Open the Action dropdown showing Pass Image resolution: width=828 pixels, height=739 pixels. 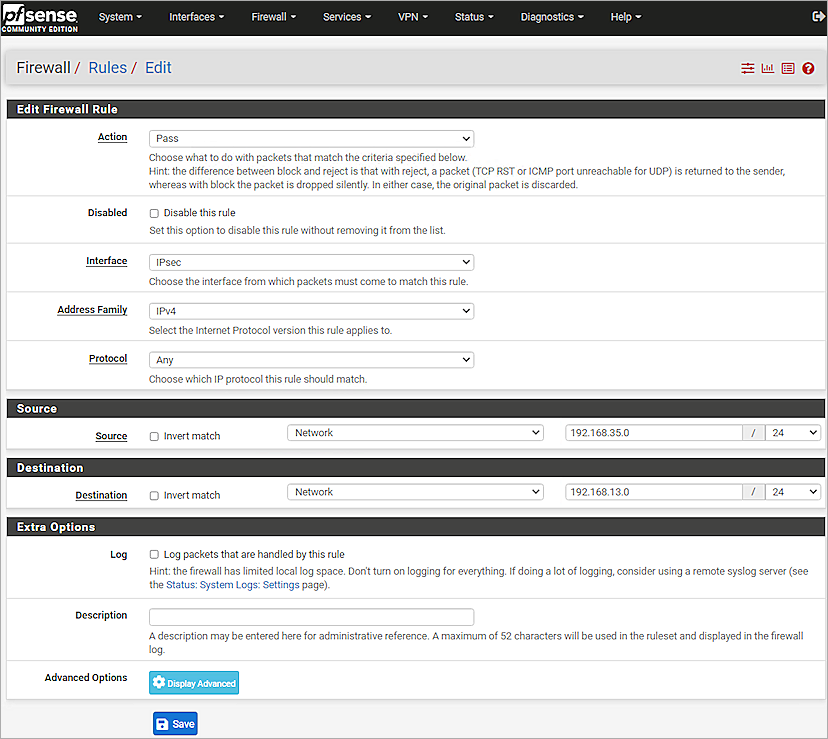tap(310, 137)
